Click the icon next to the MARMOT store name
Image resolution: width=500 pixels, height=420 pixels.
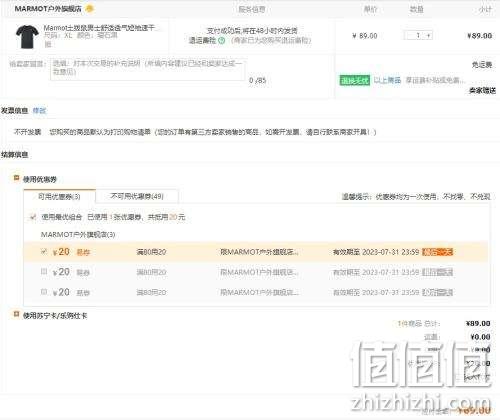click(89, 9)
